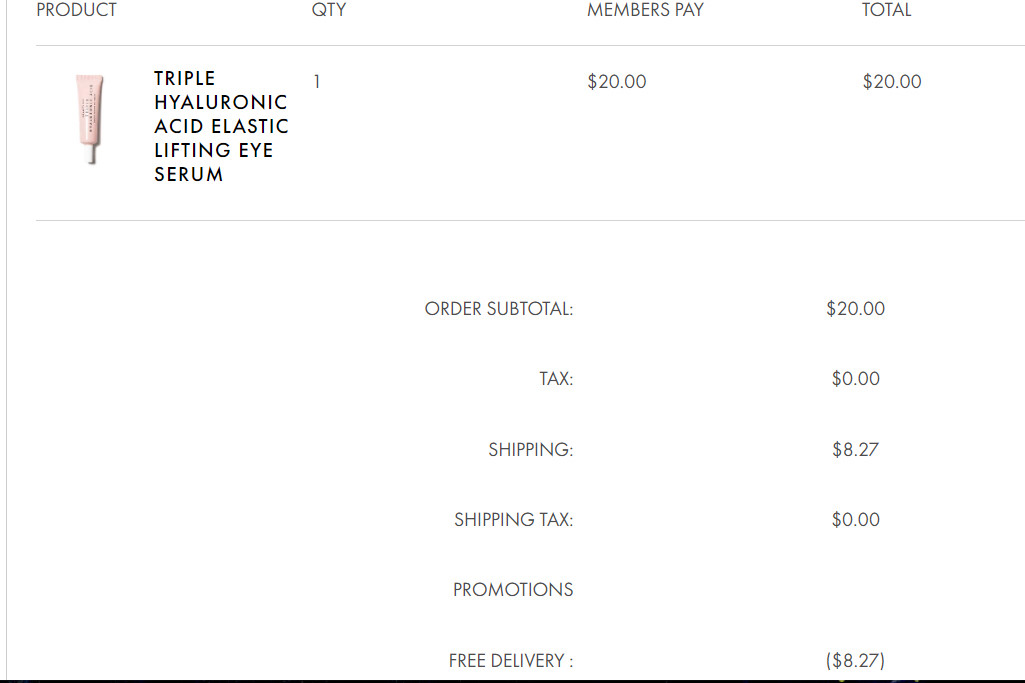Click the TAX label

(x=556, y=378)
